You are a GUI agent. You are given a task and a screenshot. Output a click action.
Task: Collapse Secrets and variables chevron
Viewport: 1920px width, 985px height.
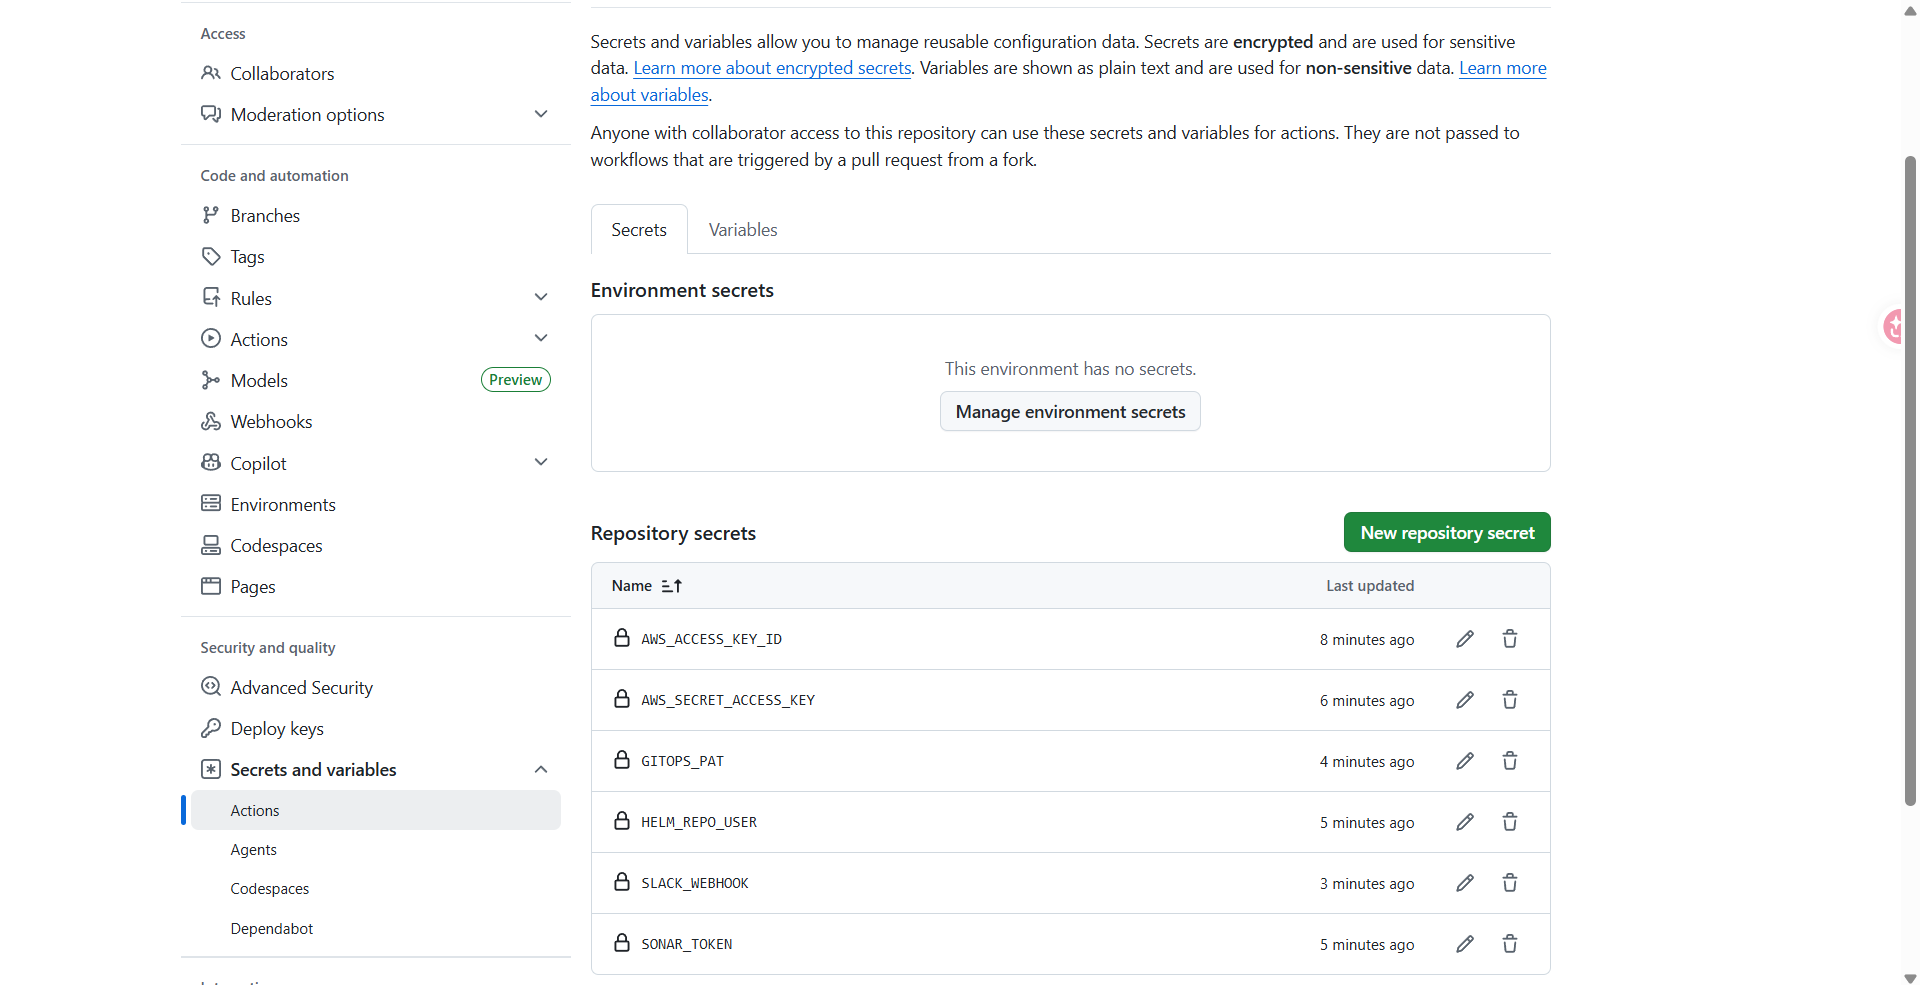(x=541, y=769)
